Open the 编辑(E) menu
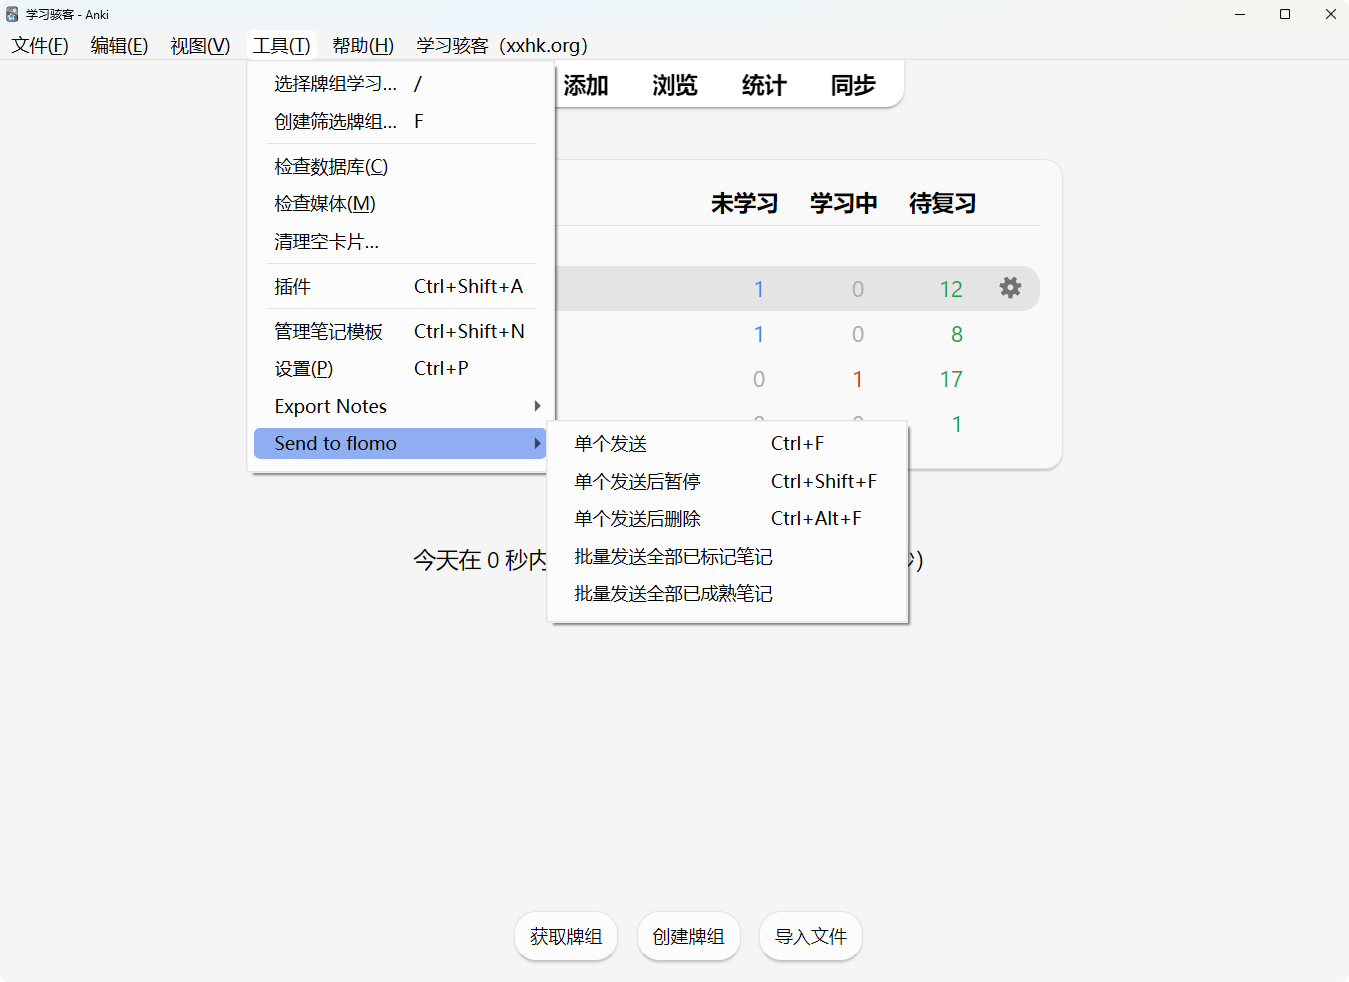 [x=119, y=46]
